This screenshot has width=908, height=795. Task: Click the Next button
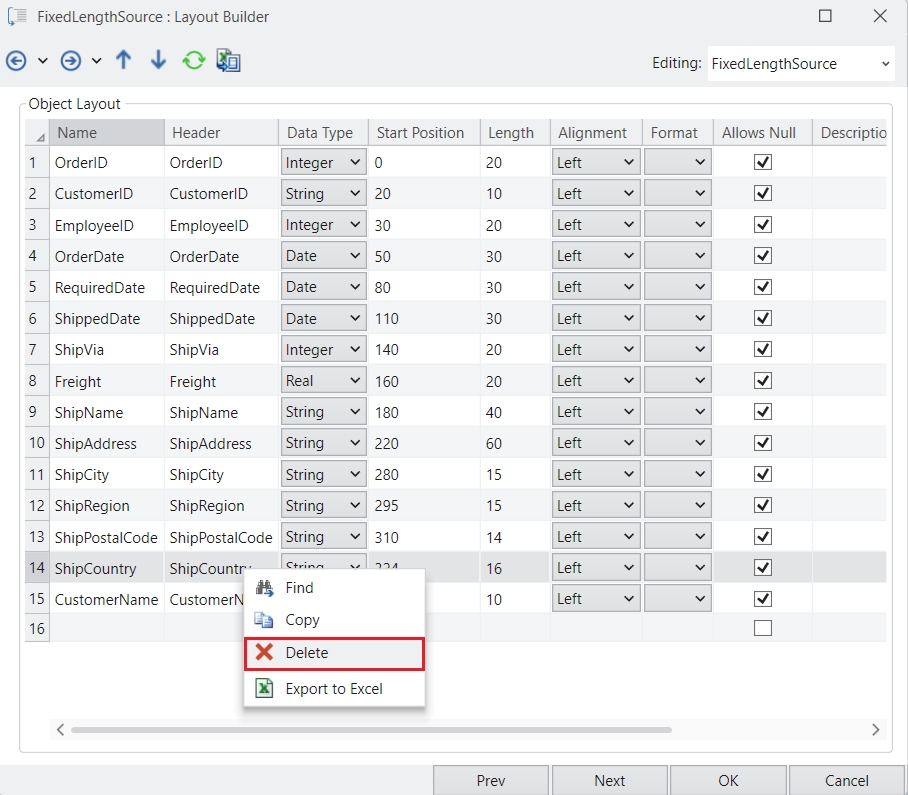pyautogui.click(x=609, y=780)
